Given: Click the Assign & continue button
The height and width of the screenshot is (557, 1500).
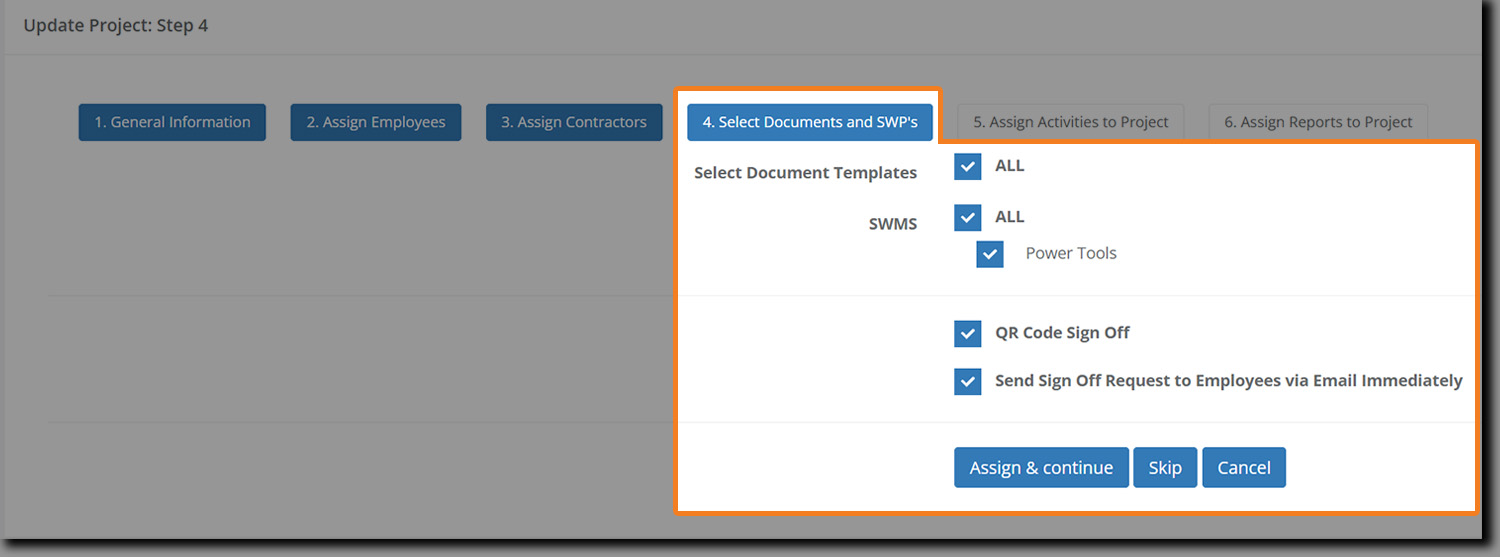Looking at the screenshot, I should [1041, 468].
